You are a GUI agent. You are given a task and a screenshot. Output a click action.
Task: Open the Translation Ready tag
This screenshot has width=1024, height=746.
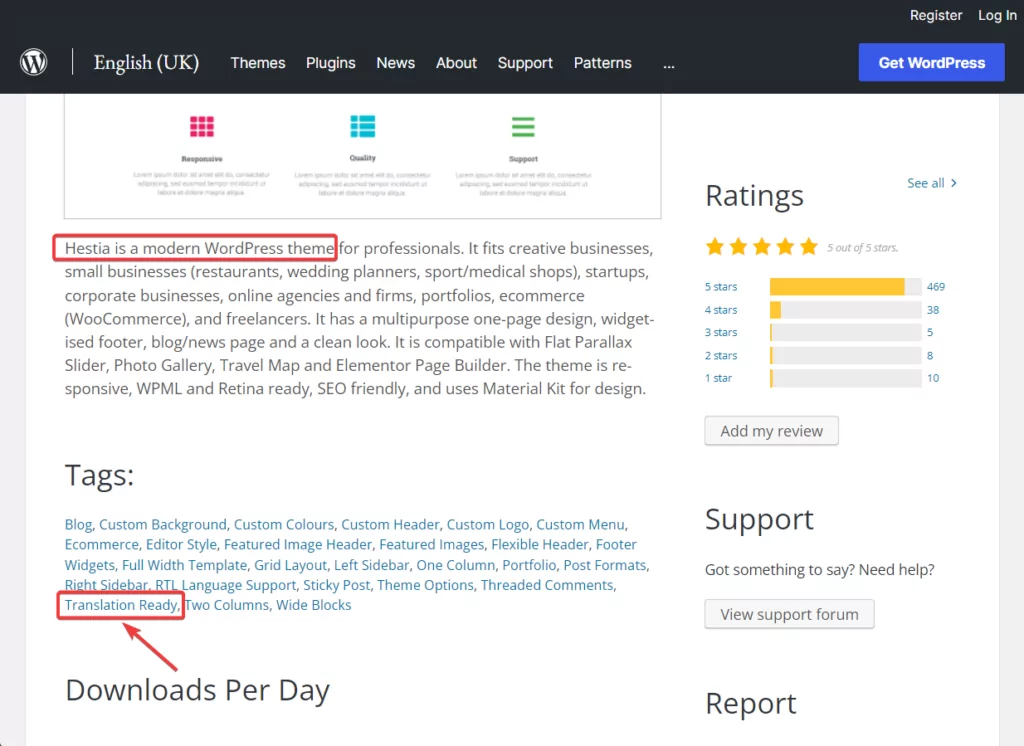121,605
